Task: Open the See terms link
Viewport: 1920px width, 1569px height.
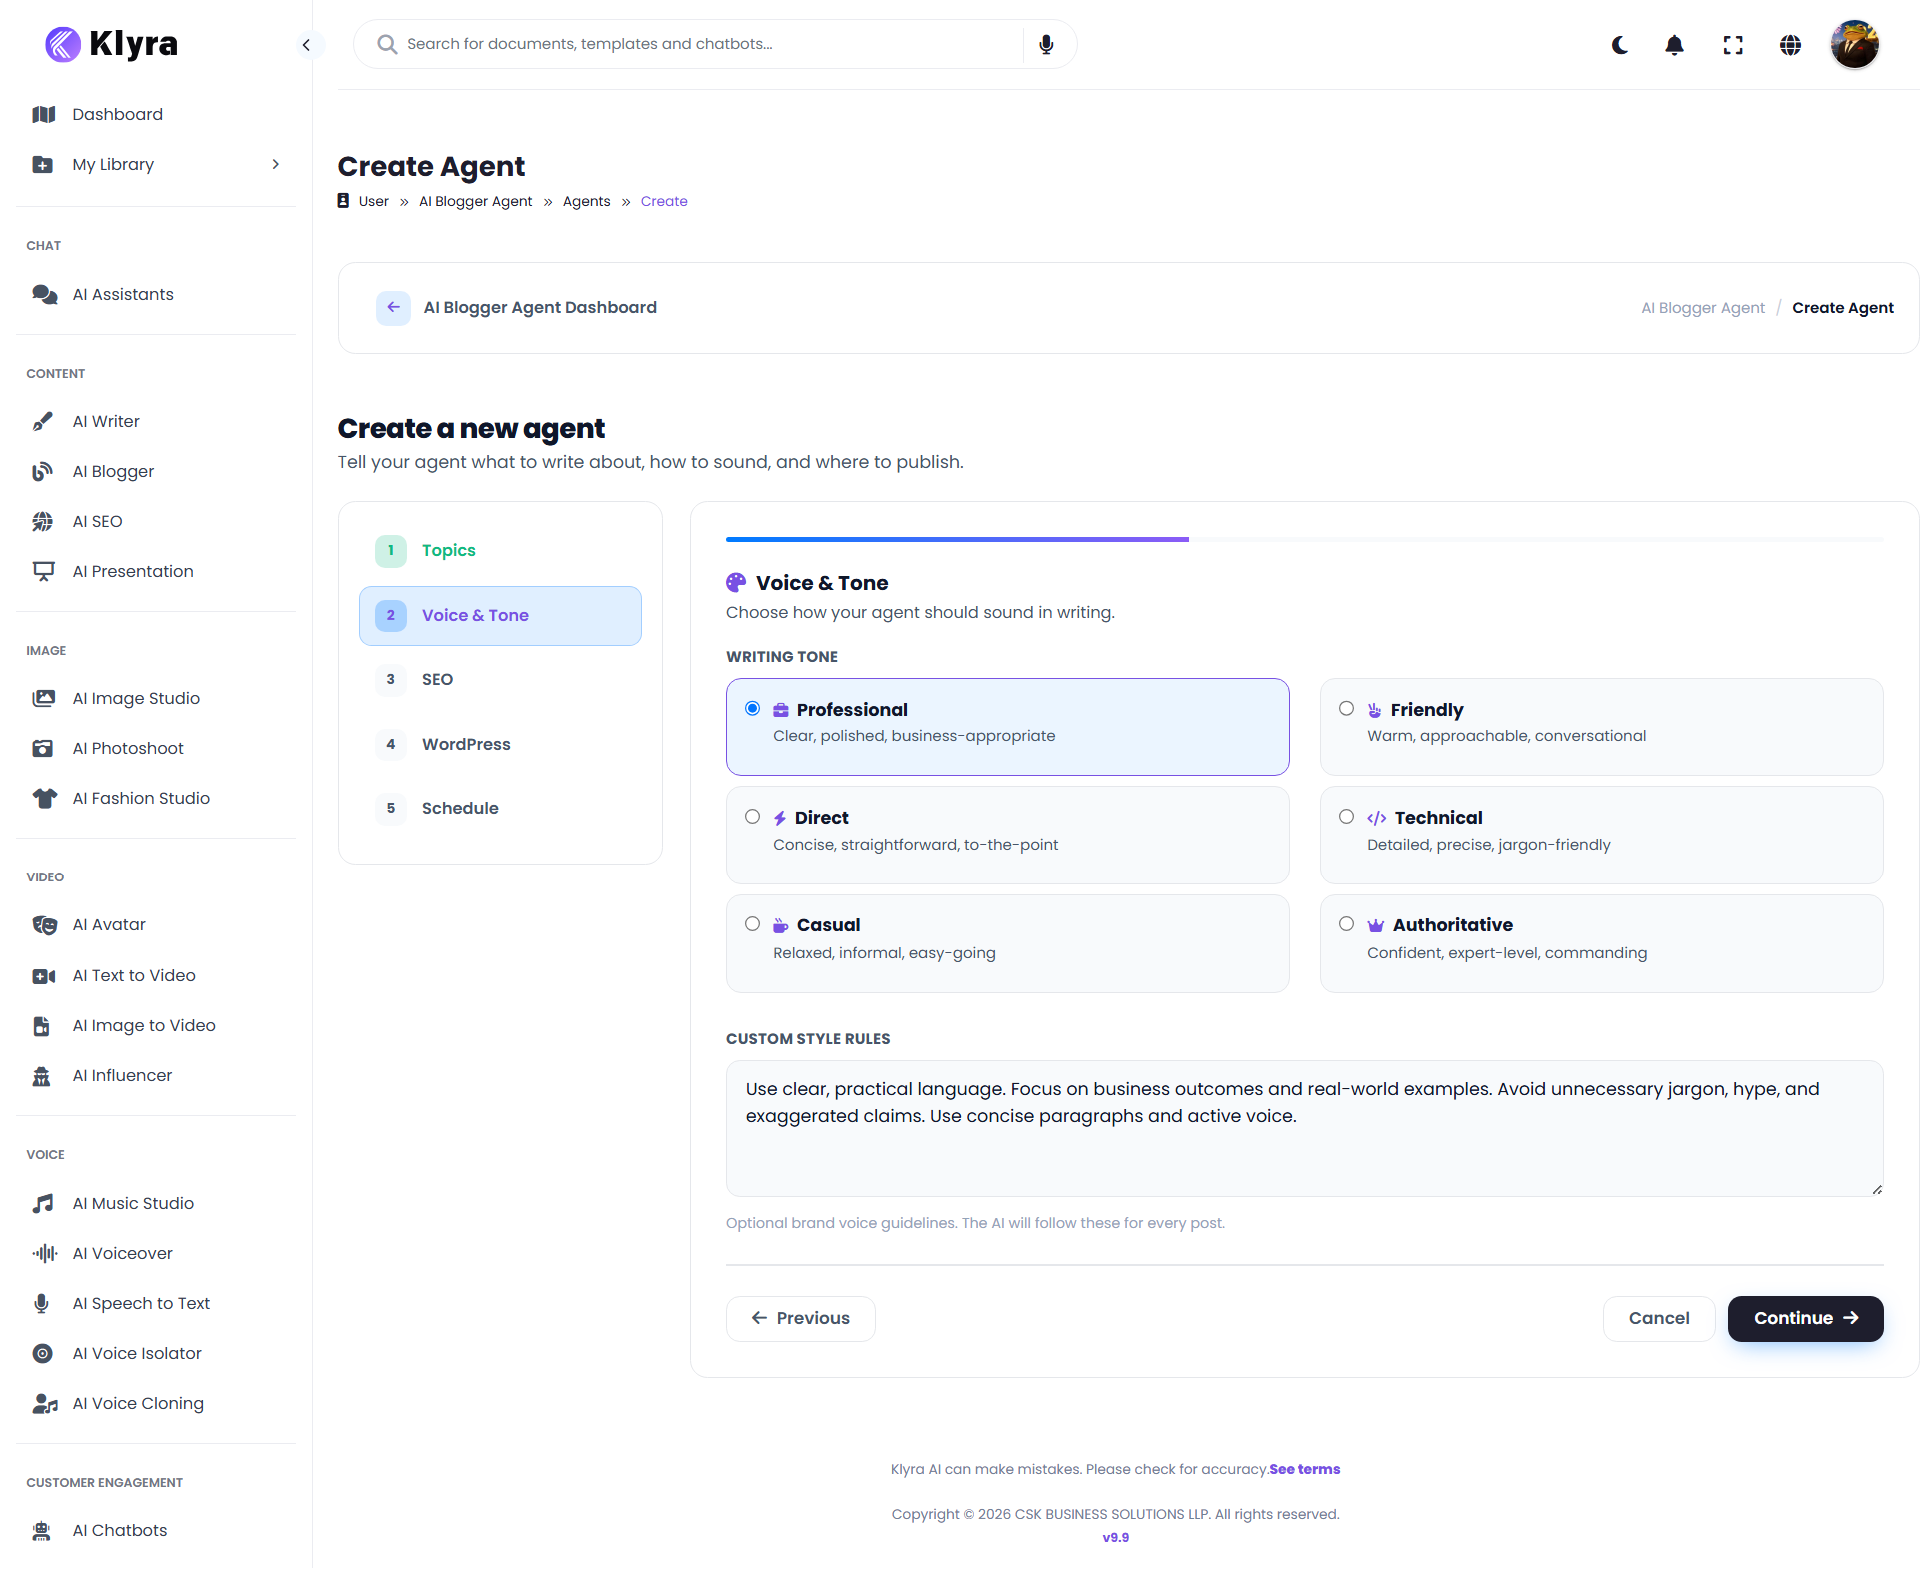Action: [1304, 1469]
